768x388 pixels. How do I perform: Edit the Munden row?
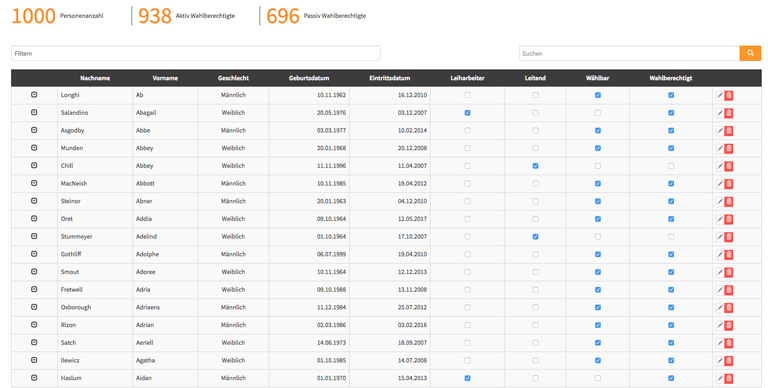pyautogui.click(x=720, y=148)
